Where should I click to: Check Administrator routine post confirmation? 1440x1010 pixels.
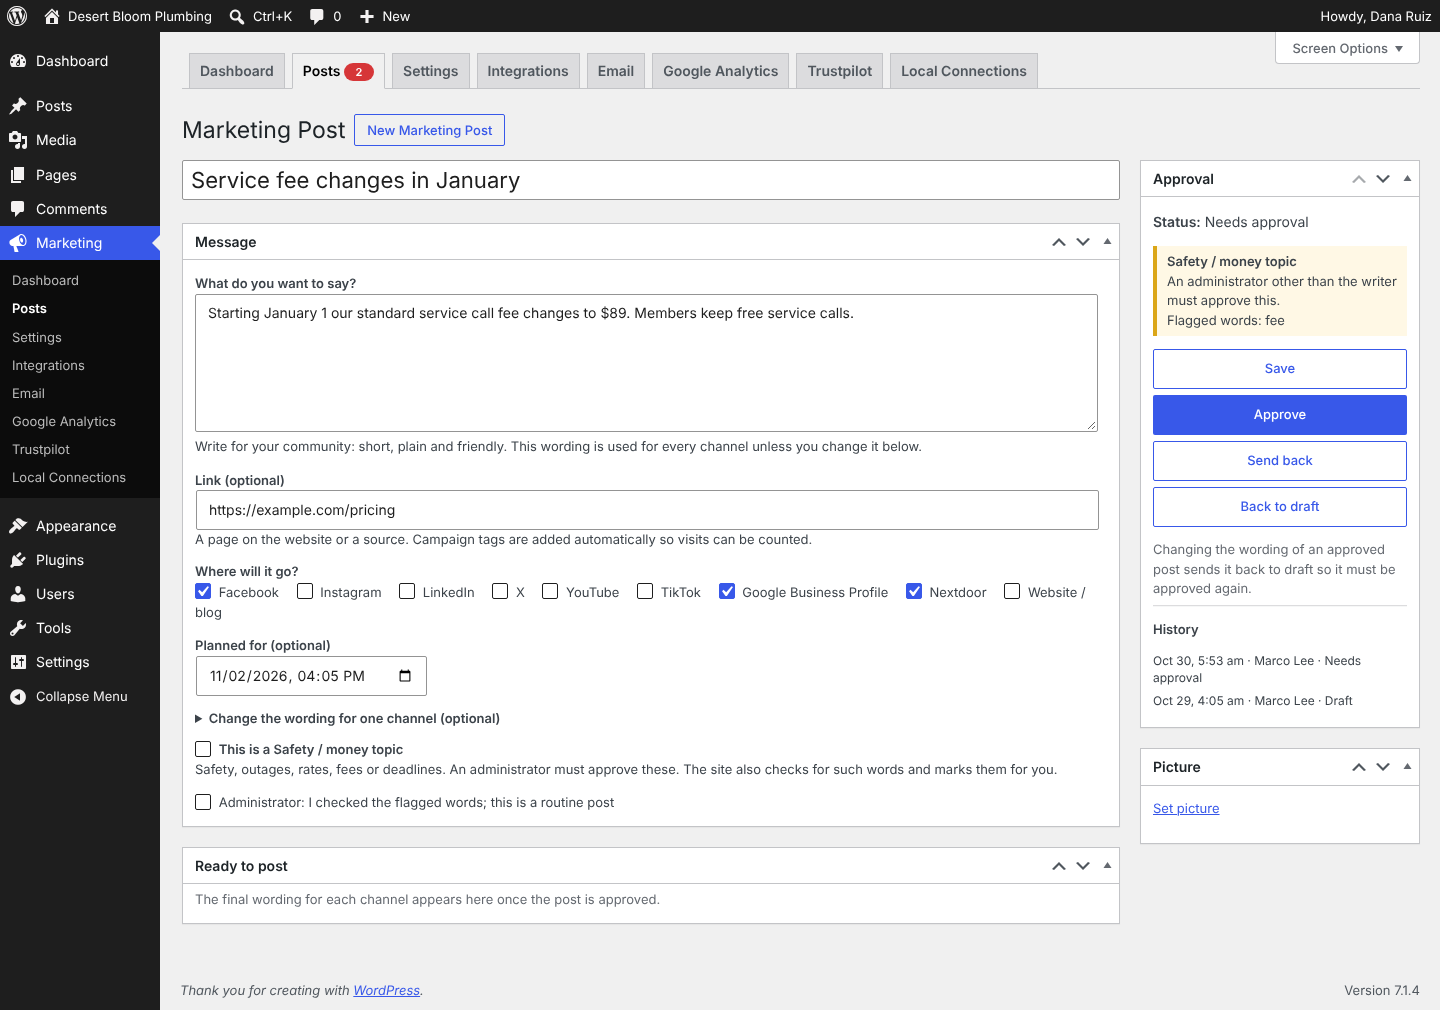[203, 802]
